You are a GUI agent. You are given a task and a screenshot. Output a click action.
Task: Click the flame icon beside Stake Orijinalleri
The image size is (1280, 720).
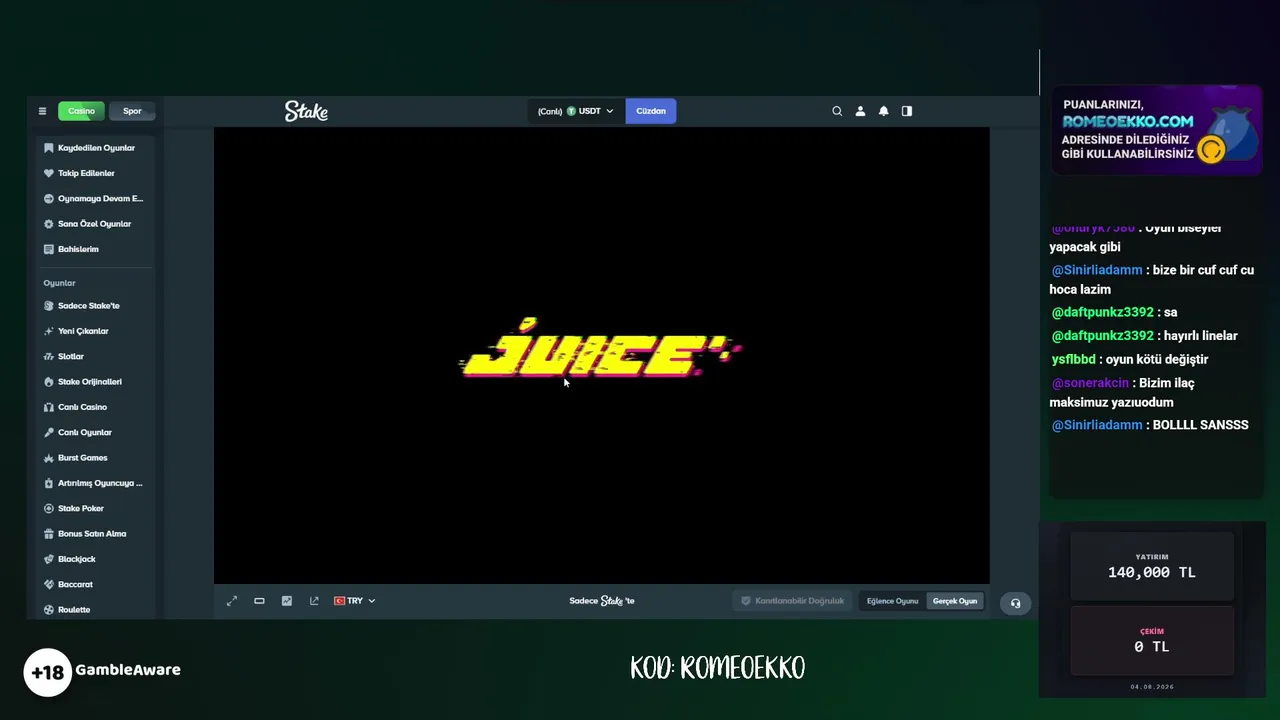[x=49, y=382]
